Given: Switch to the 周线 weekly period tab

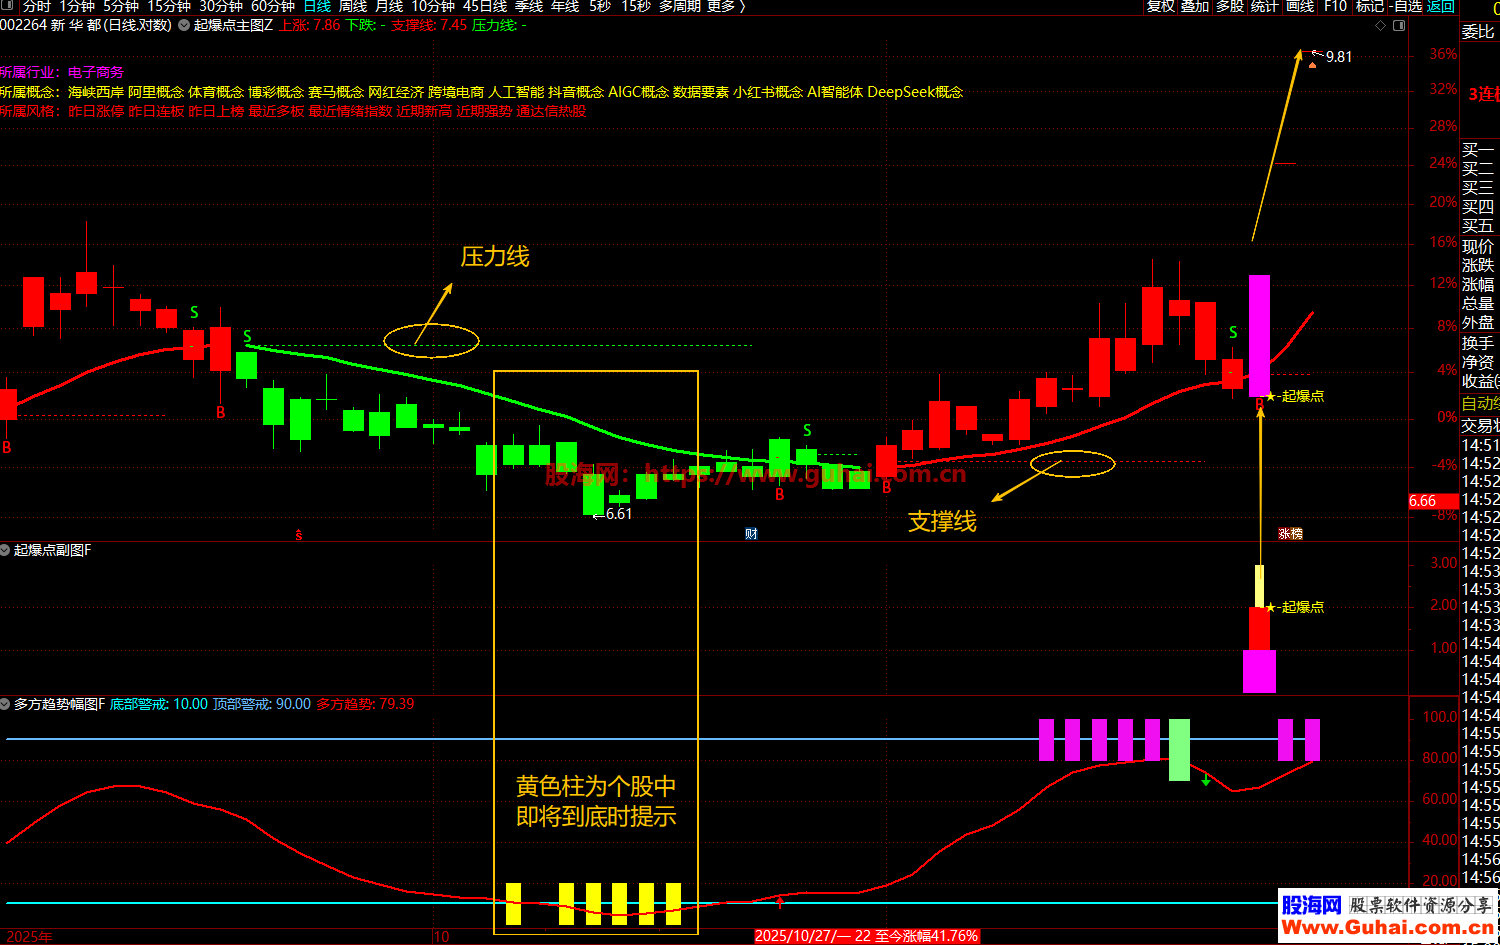Looking at the screenshot, I should pos(353,7).
